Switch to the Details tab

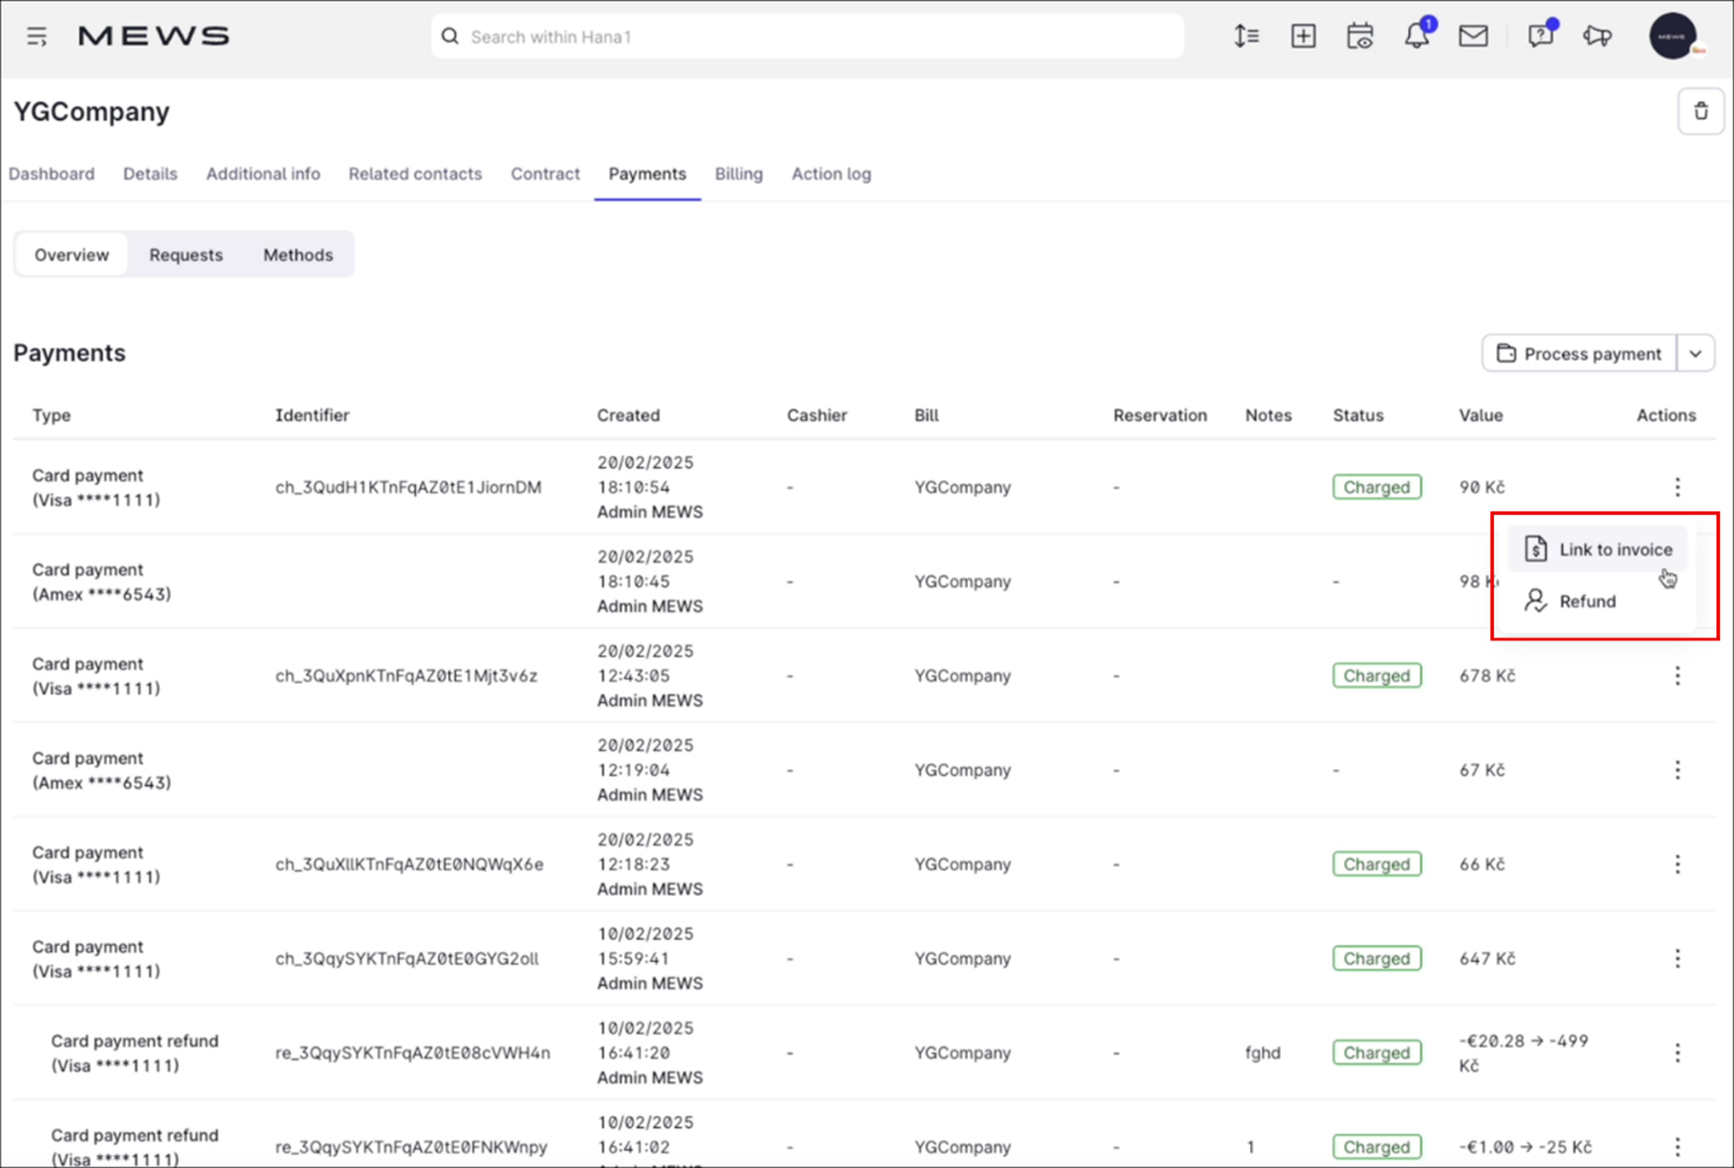click(x=150, y=174)
